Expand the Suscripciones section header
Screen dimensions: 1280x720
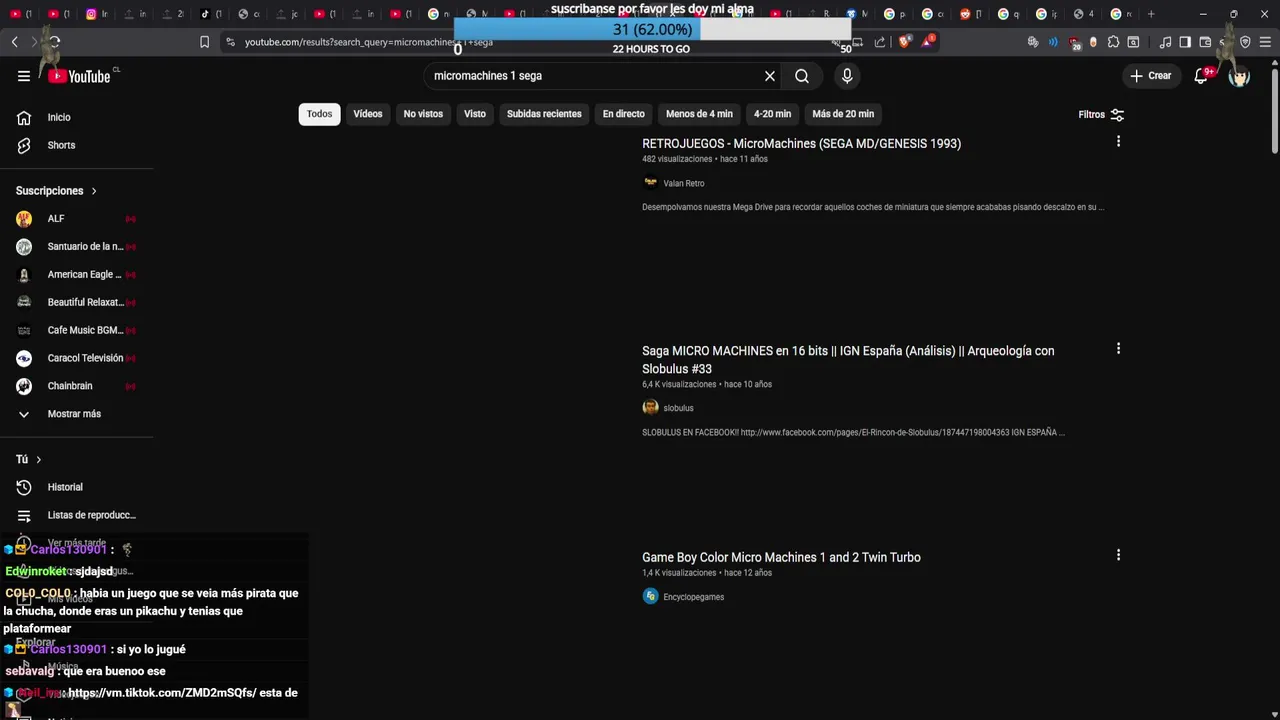[57, 191]
